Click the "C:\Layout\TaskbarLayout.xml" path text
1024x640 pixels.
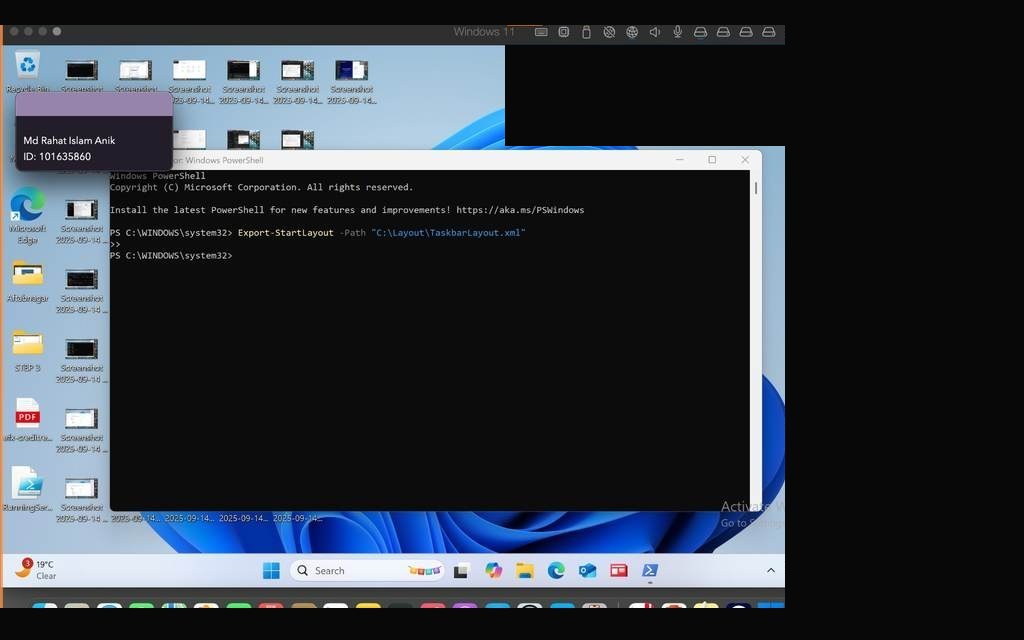click(x=448, y=233)
